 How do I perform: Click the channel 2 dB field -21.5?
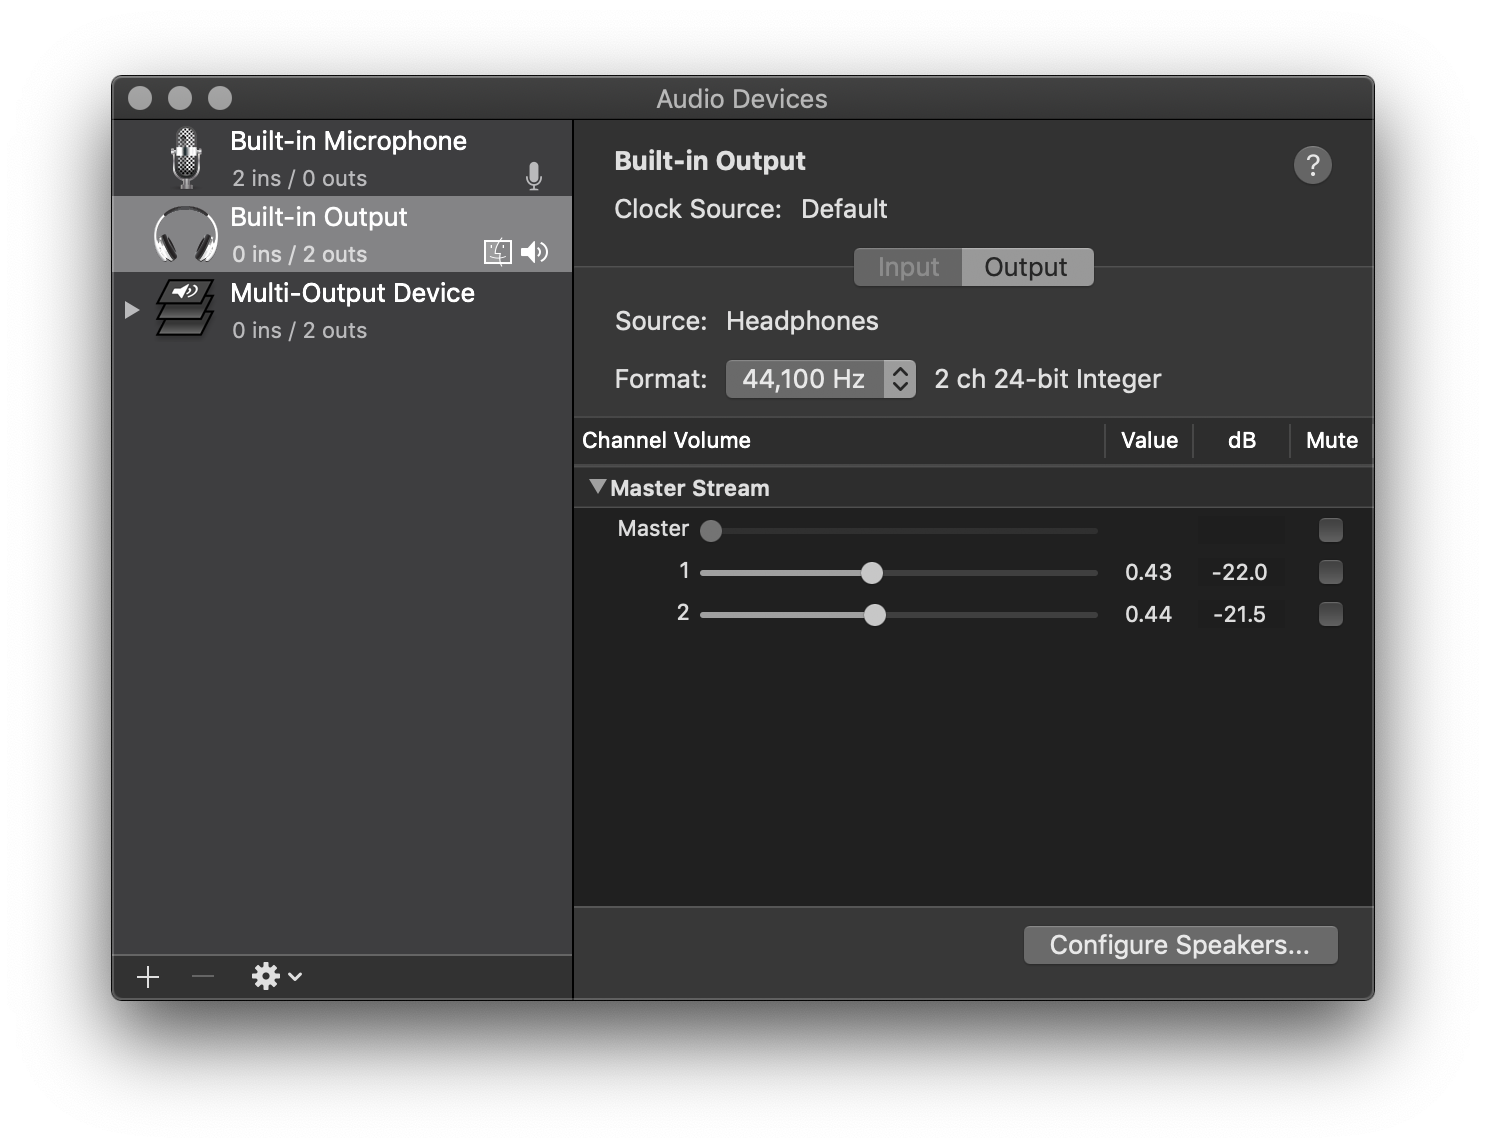[1240, 614]
